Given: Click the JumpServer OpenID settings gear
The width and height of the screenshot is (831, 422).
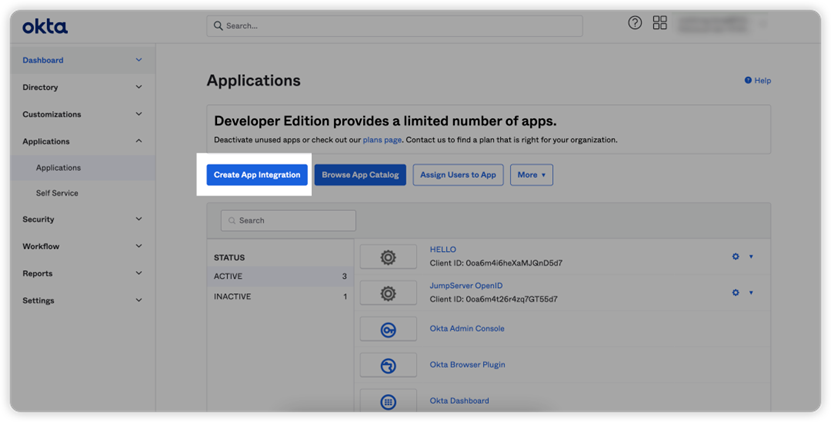Looking at the screenshot, I should pos(736,293).
